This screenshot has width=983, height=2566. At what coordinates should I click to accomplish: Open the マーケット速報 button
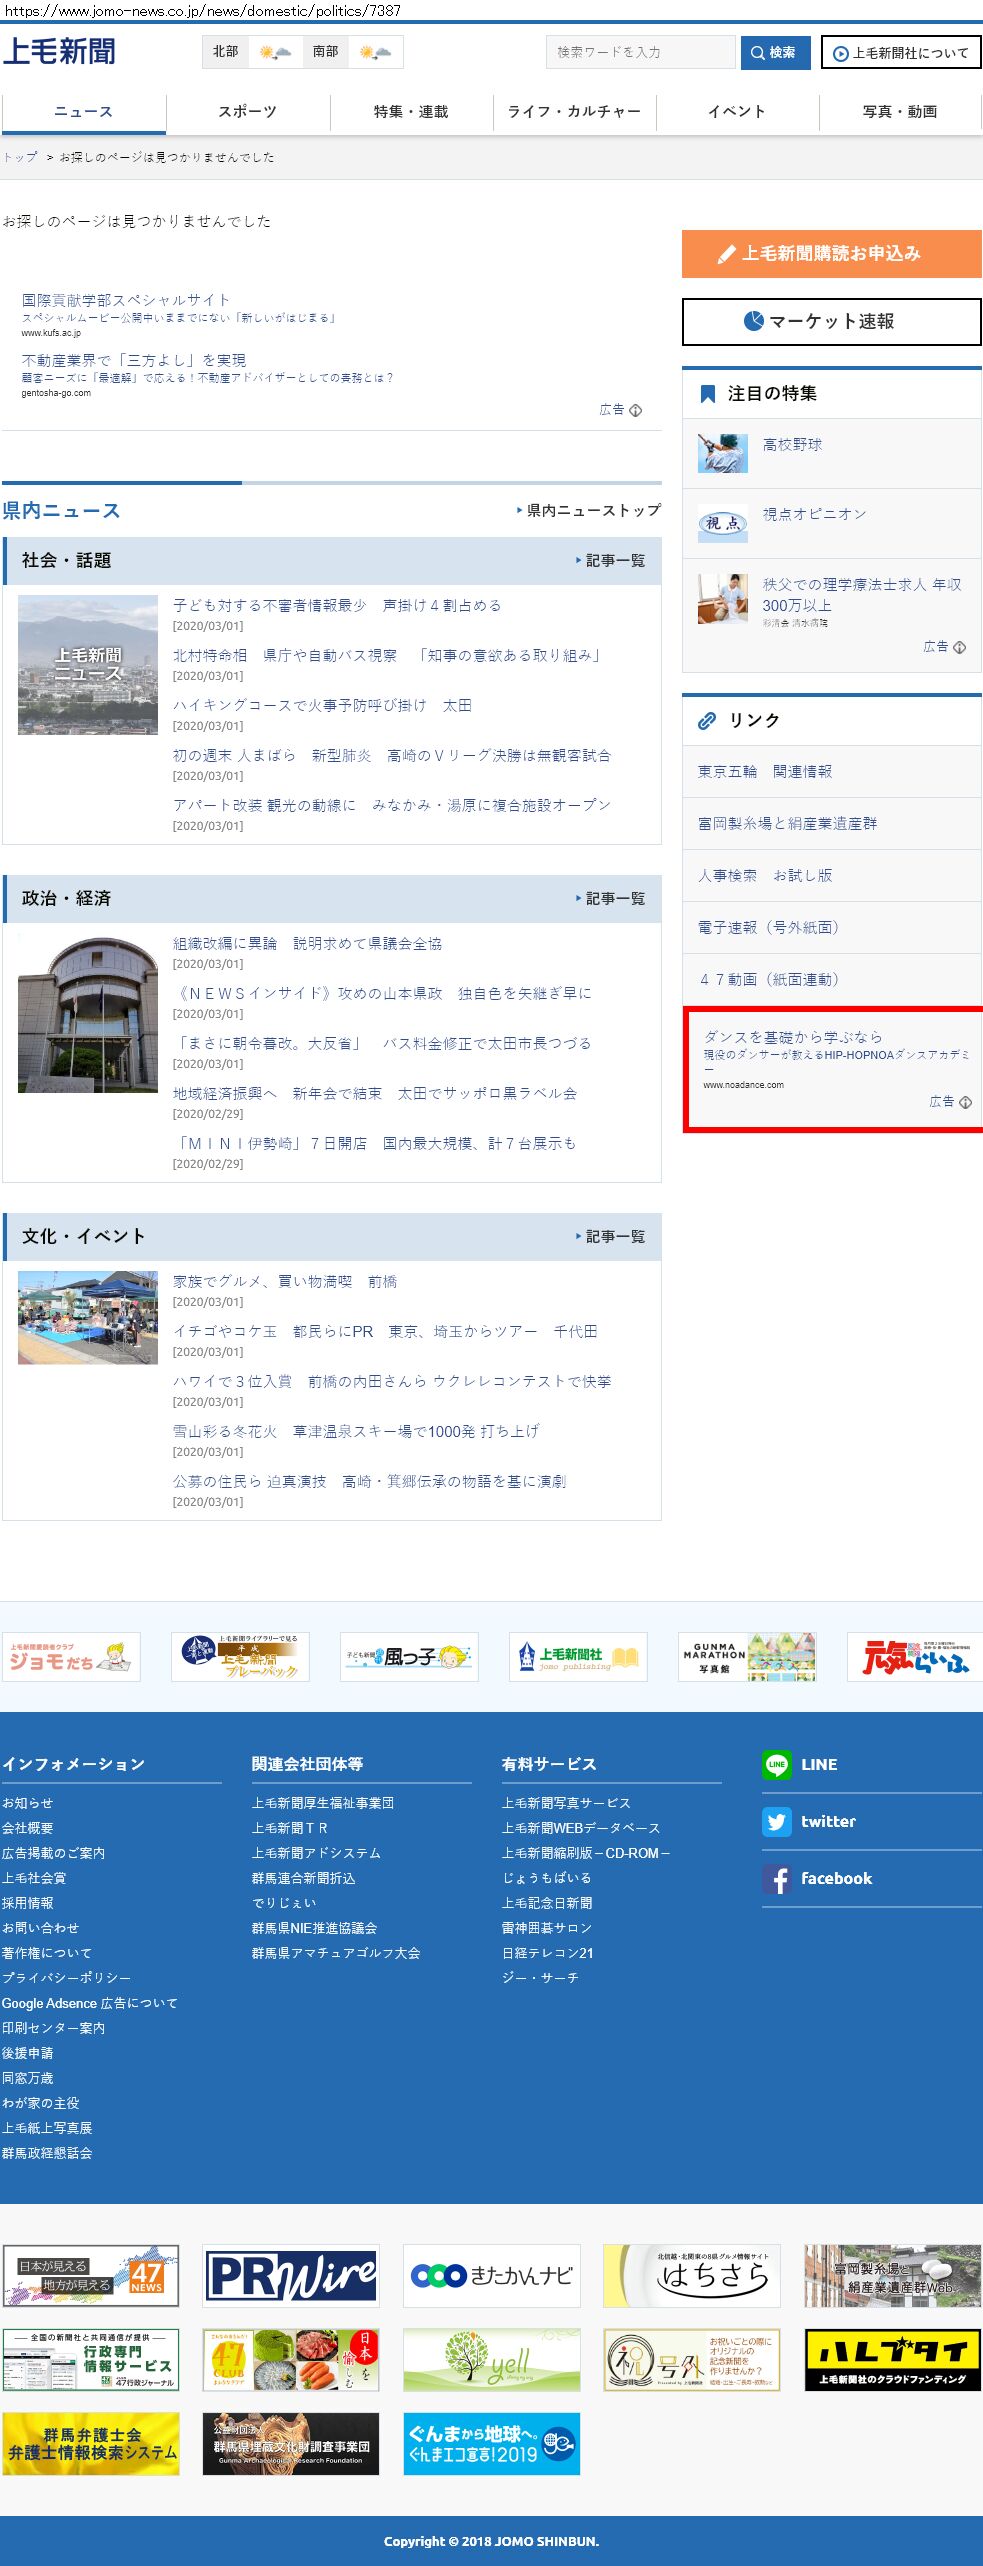(x=831, y=322)
